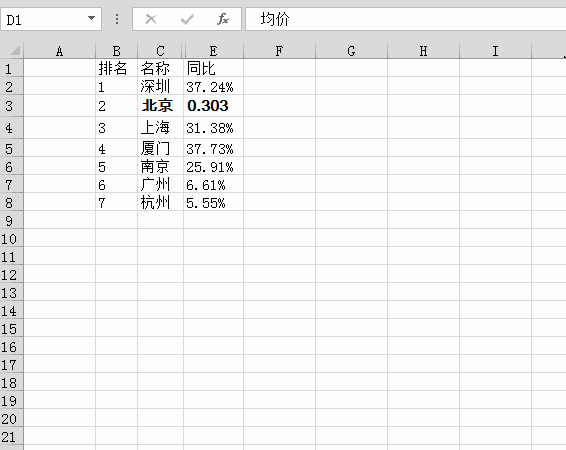Screen dimensions: 566x450
Task: Select column E header
Action: pyautogui.click(x=214, y=51)
